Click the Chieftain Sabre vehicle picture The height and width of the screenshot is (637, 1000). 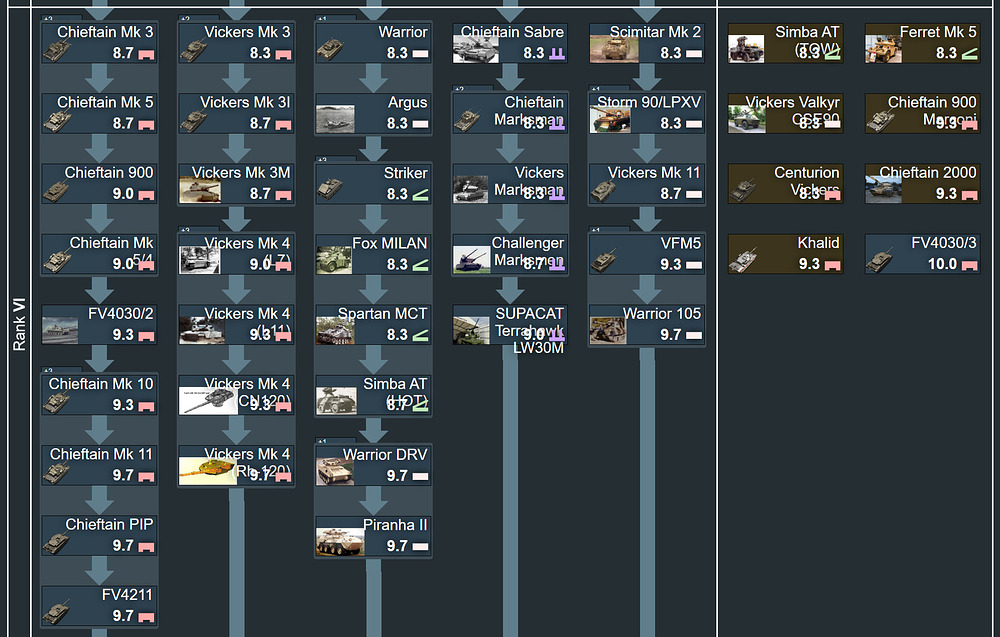click(475, 48)
